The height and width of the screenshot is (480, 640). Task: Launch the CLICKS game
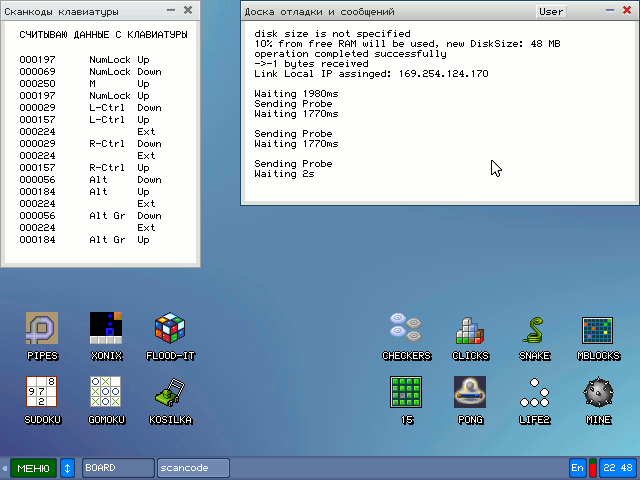(470, 329)
